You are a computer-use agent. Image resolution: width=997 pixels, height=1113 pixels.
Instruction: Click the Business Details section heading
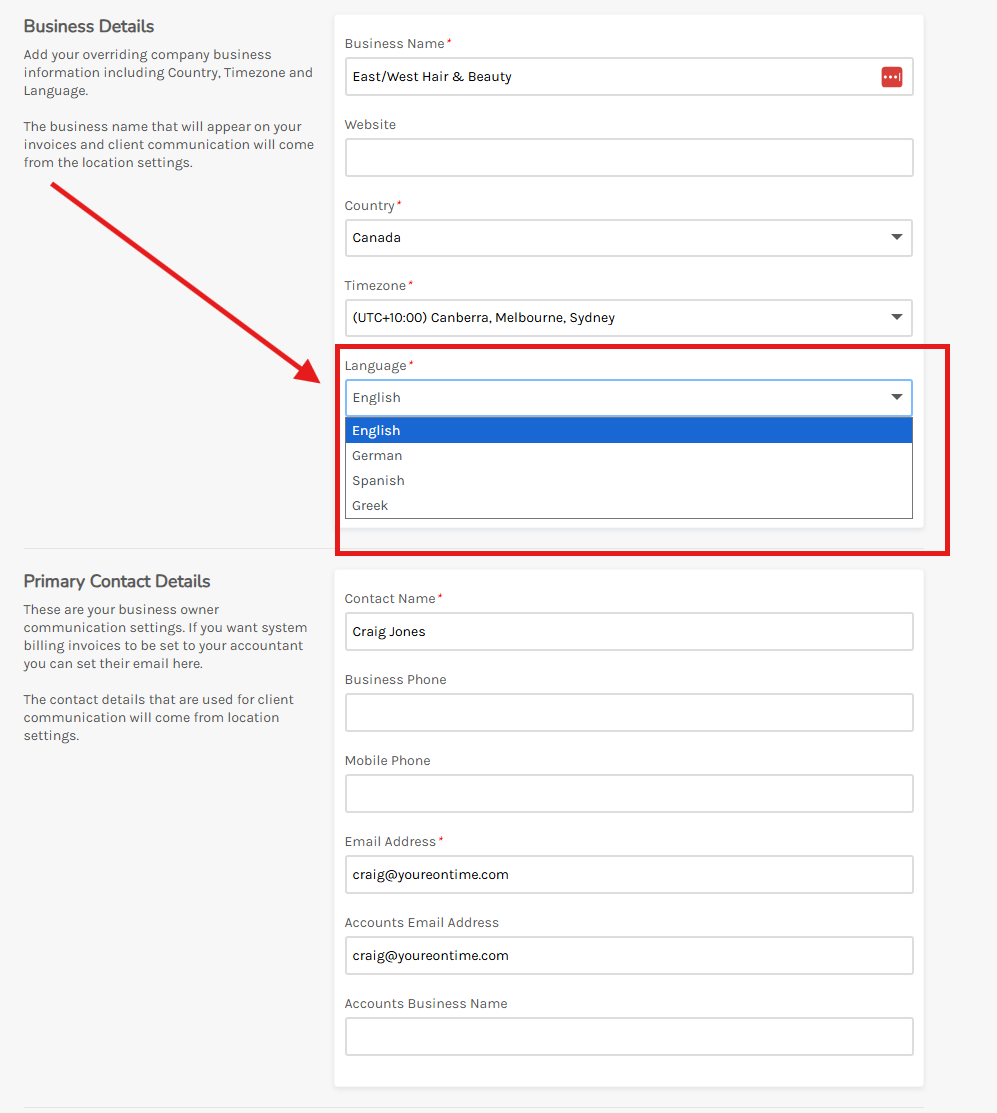click(89, 26)
